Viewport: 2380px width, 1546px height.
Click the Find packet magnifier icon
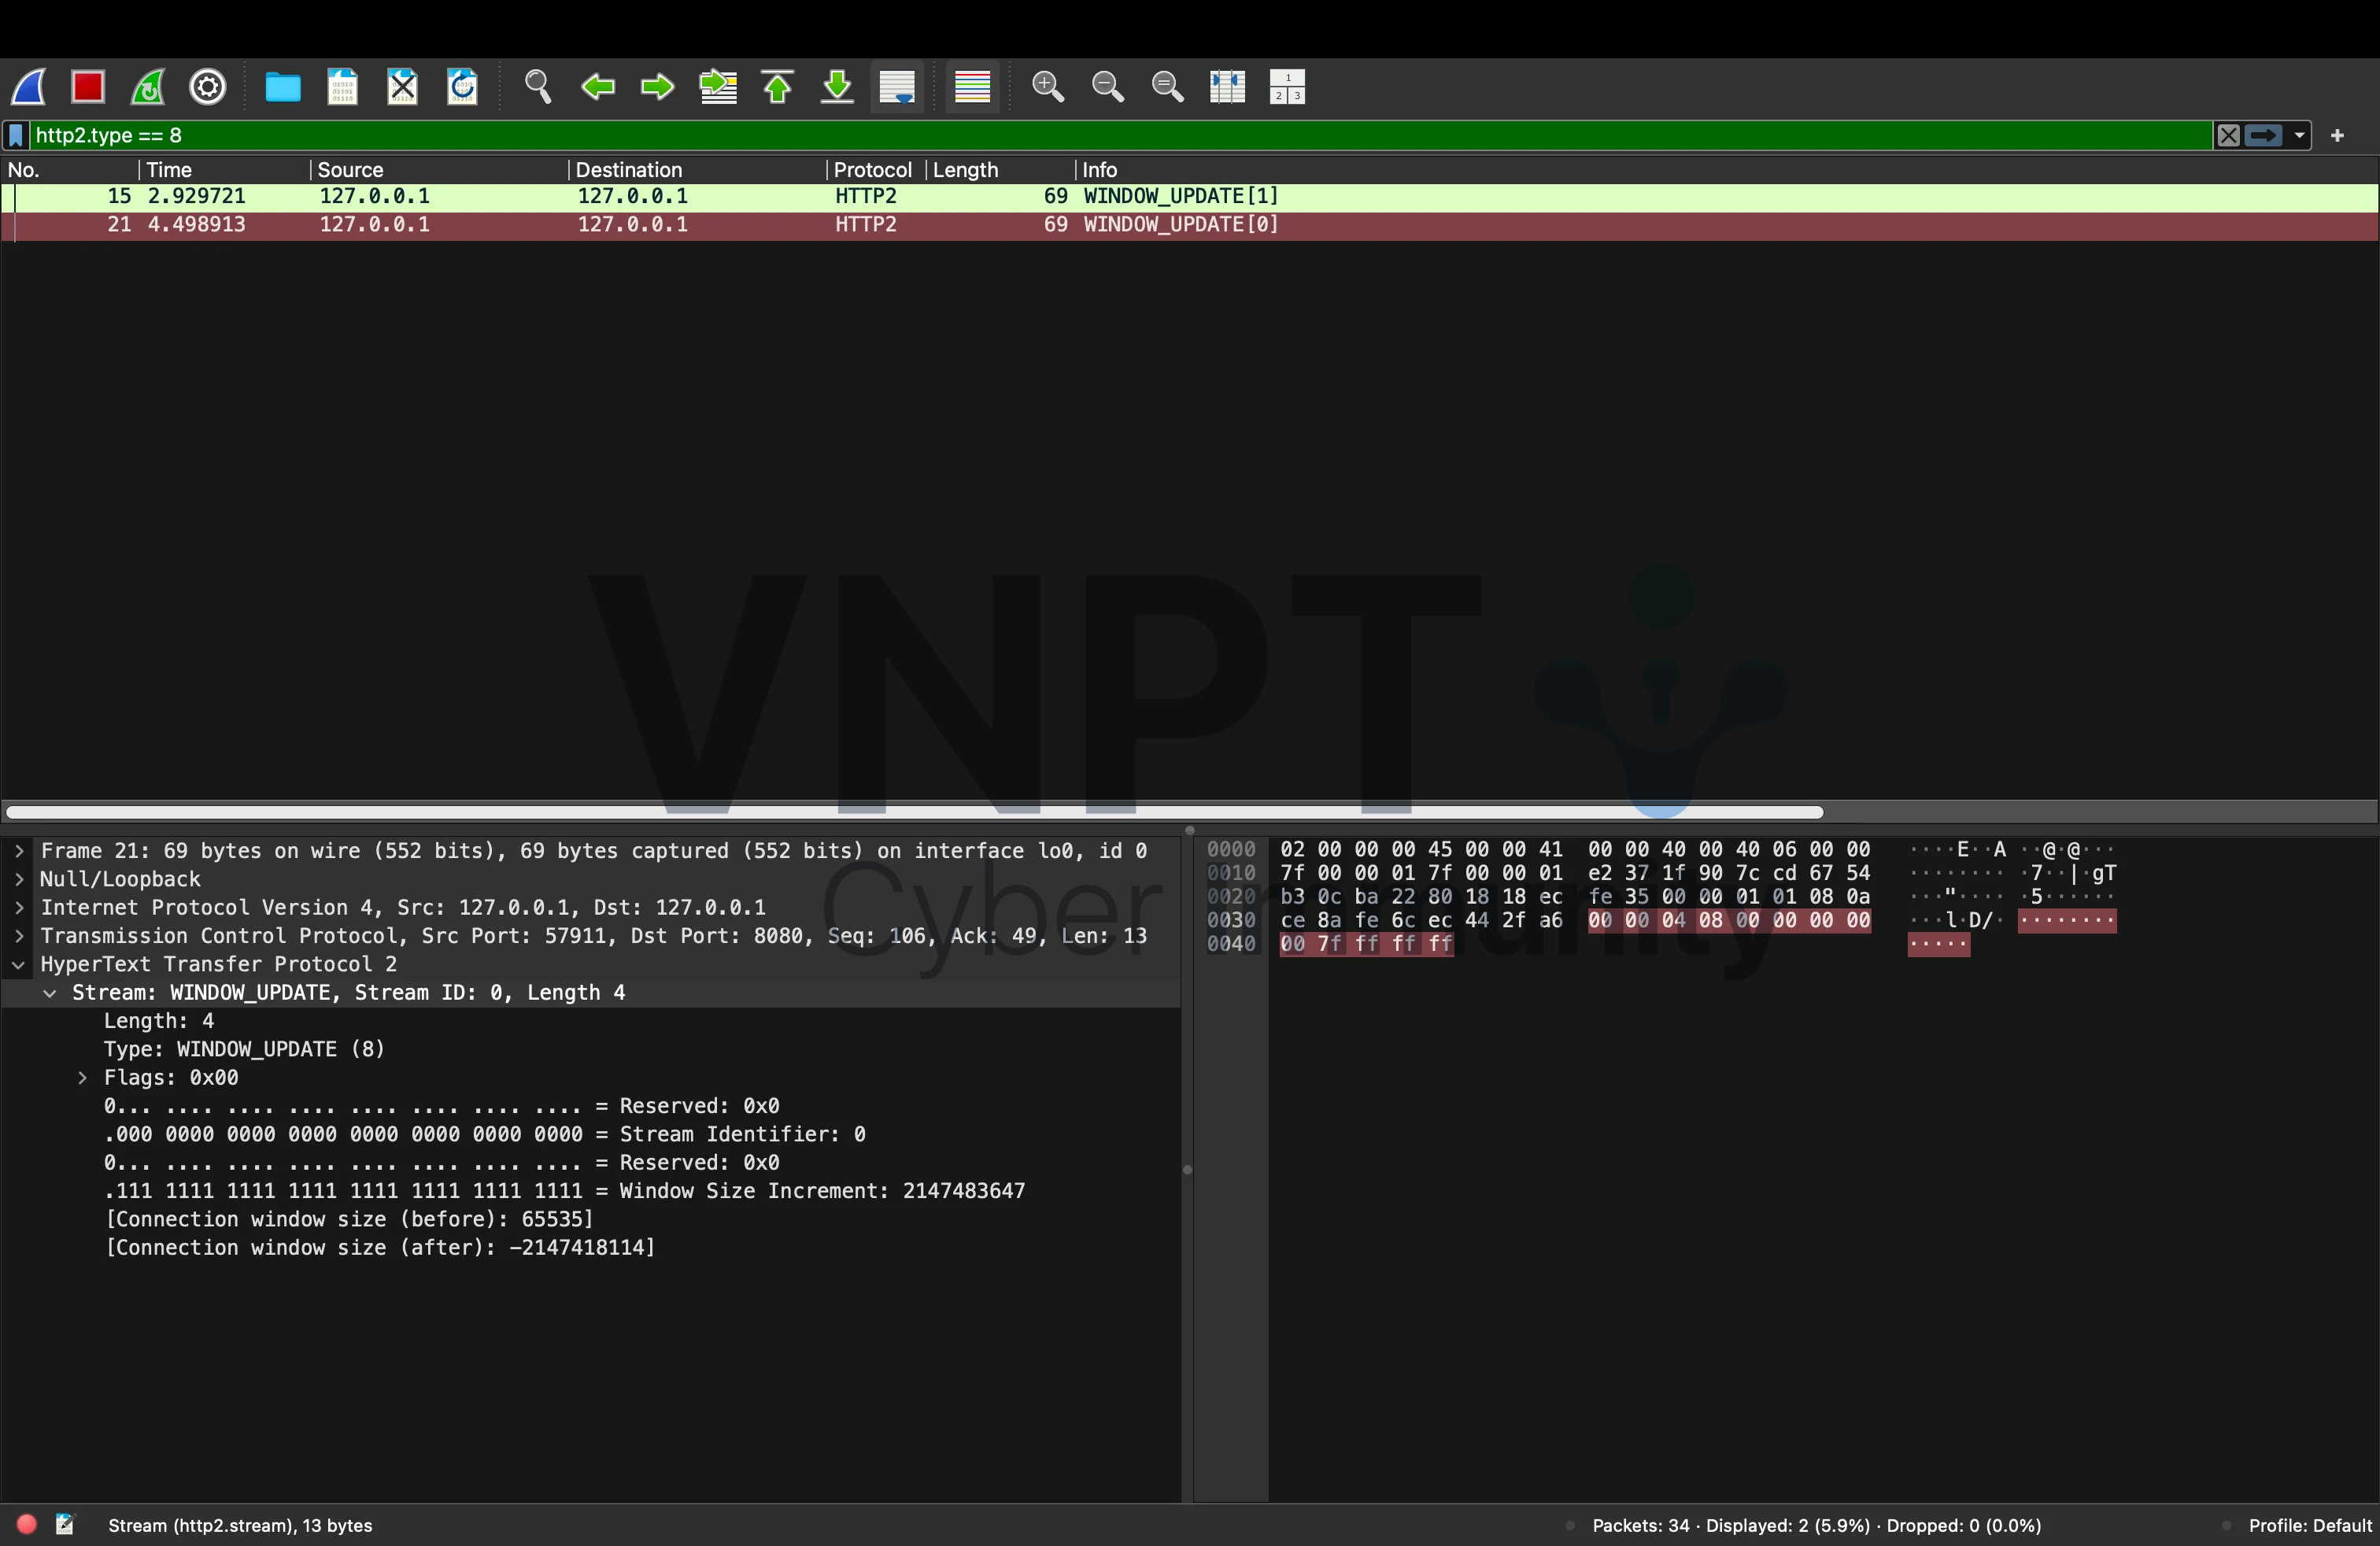(x=538, y=87)
